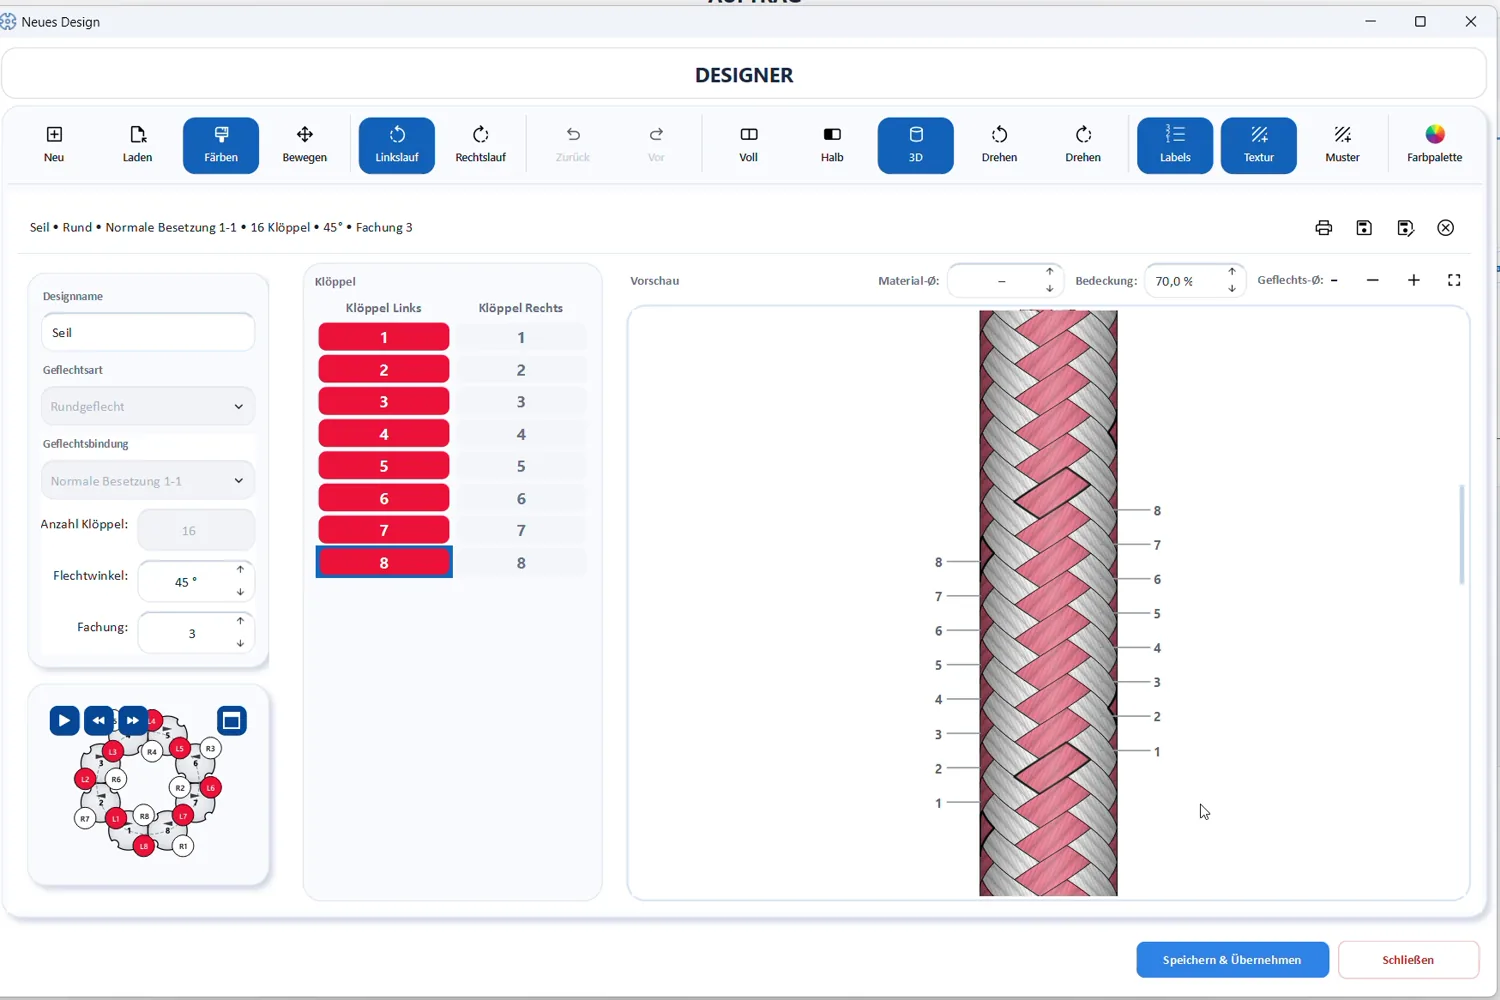Image resolution: width=1500 pixels, height=1000 pixels.
Task: Click Speichern & Übernehmen button
Action: click(1232, 960)
